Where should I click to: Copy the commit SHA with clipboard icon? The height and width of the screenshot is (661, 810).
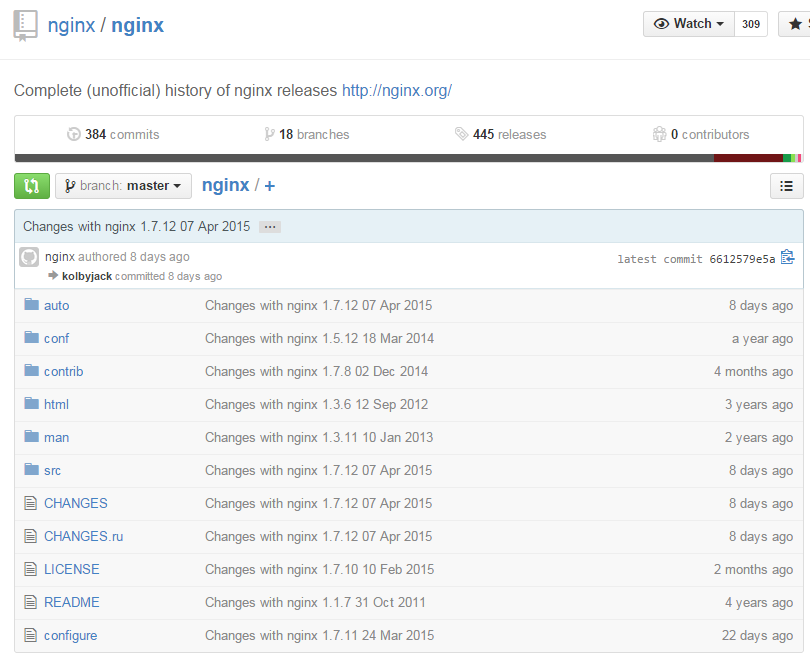(787, 257)
